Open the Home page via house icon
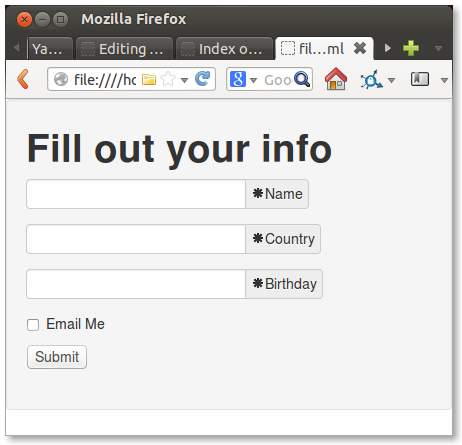 [336, 79]
